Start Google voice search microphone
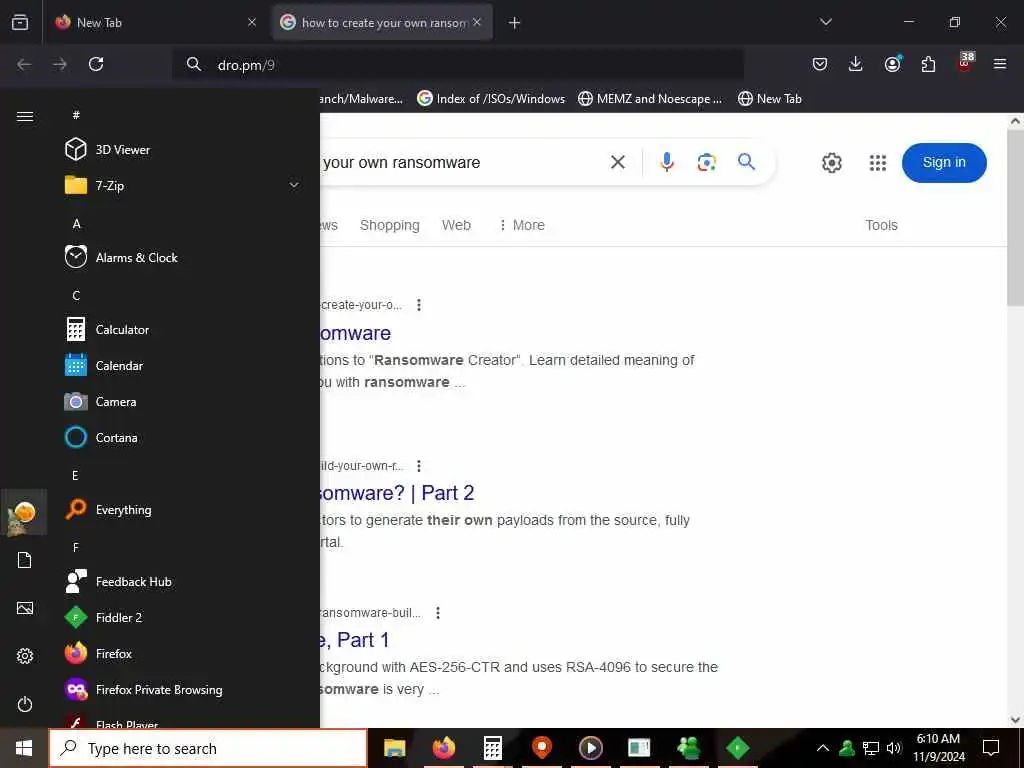Image resolution: width=1024 pixels, height=768 pixels. point(666,162)
